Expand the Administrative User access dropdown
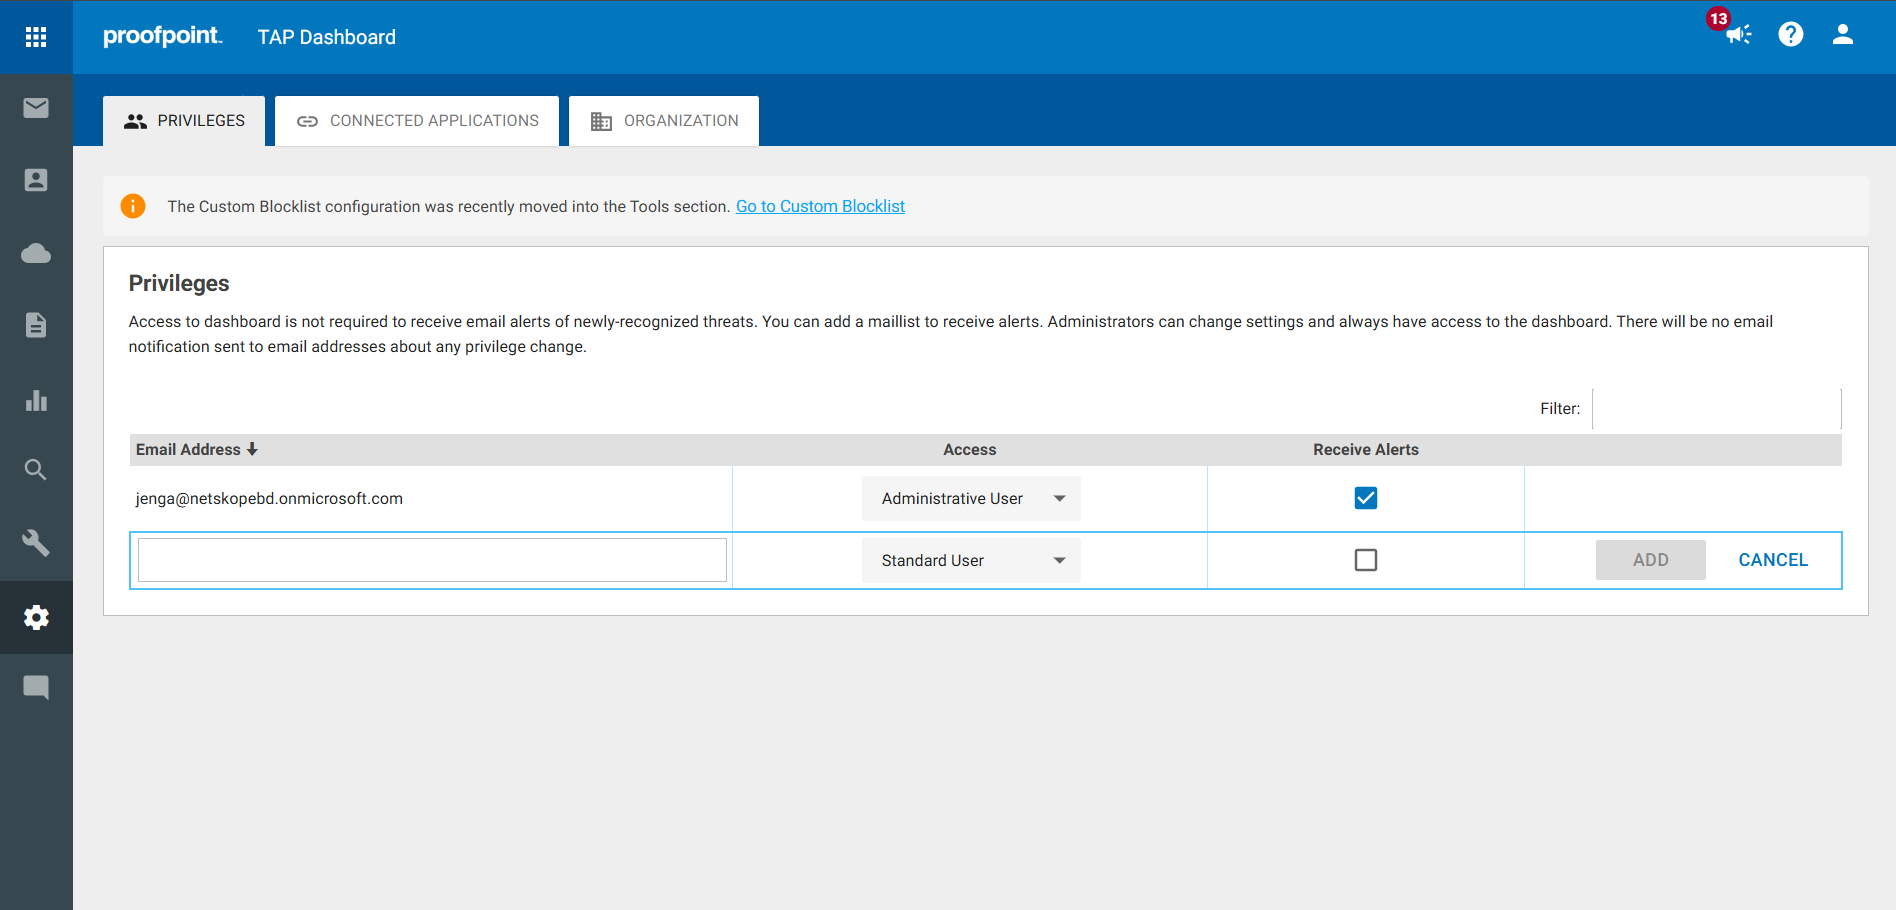This screenshot has width=1896, height=910. (x=971, y=499)
